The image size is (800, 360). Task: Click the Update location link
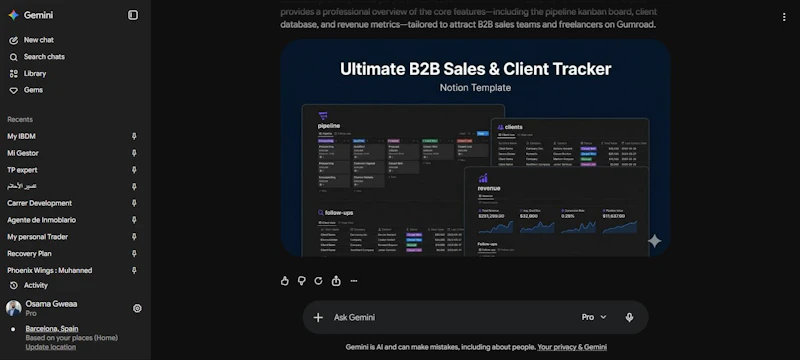click(x=51, y=347)
